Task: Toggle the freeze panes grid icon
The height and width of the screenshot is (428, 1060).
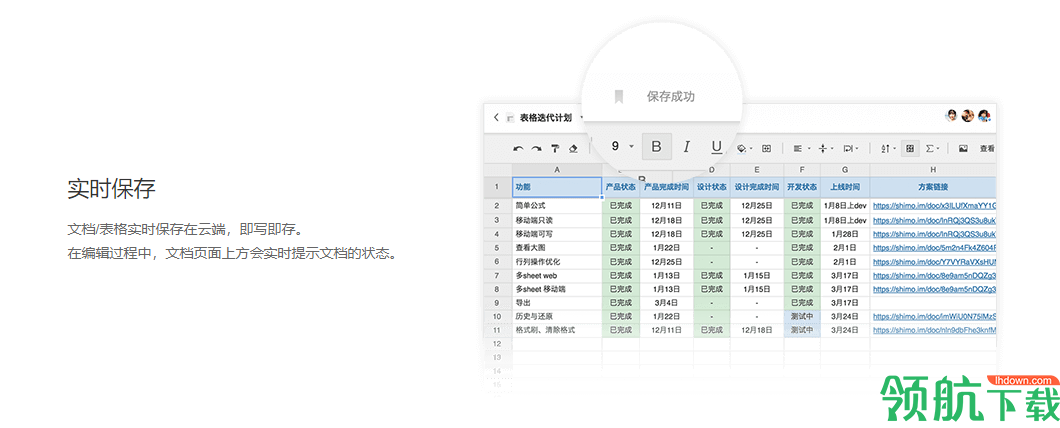Action: click(x=910, y=148)
